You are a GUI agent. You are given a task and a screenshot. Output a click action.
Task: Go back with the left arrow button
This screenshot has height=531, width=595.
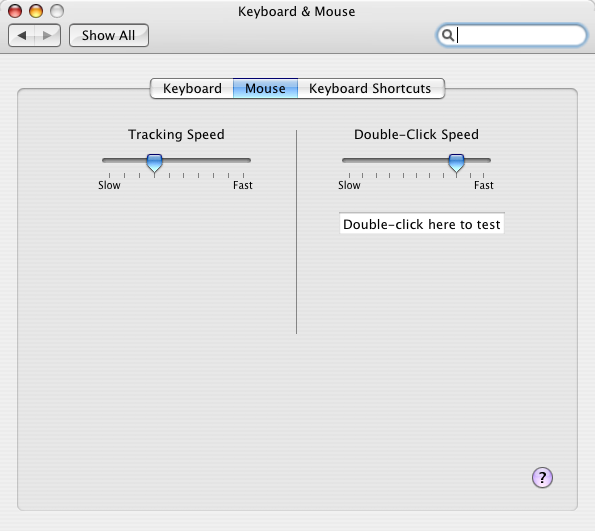pyautogui.click(x=22, y=36)
